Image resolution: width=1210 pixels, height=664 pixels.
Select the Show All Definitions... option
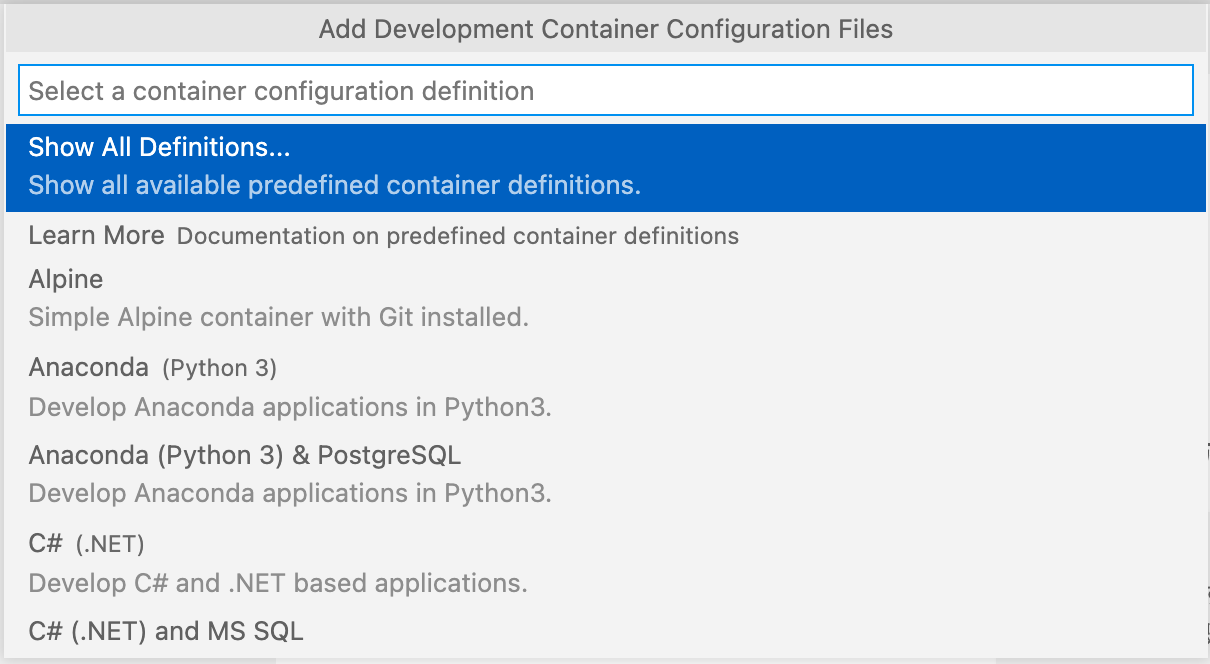point(159,147)
